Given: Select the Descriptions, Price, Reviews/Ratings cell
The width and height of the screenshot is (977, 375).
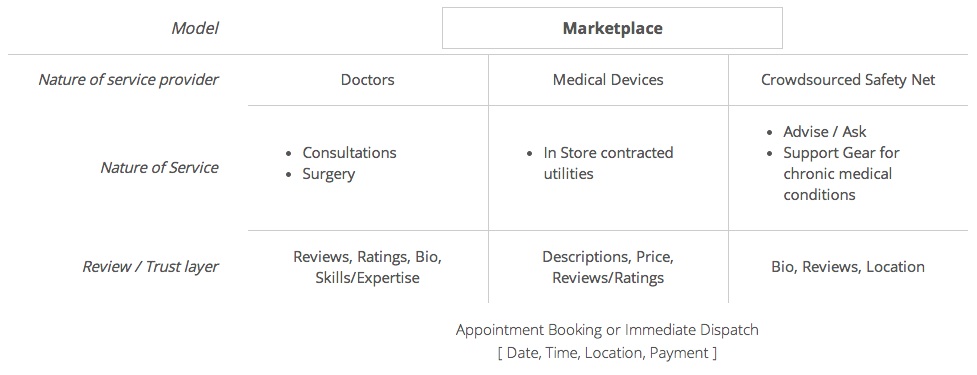Looking at the screenshot, I should (608, 267).
